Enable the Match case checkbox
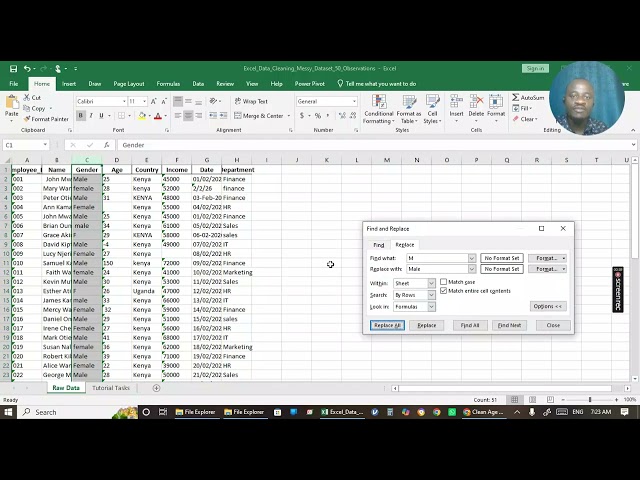This screenshot has height=480, width=640. tap(444, 282)
